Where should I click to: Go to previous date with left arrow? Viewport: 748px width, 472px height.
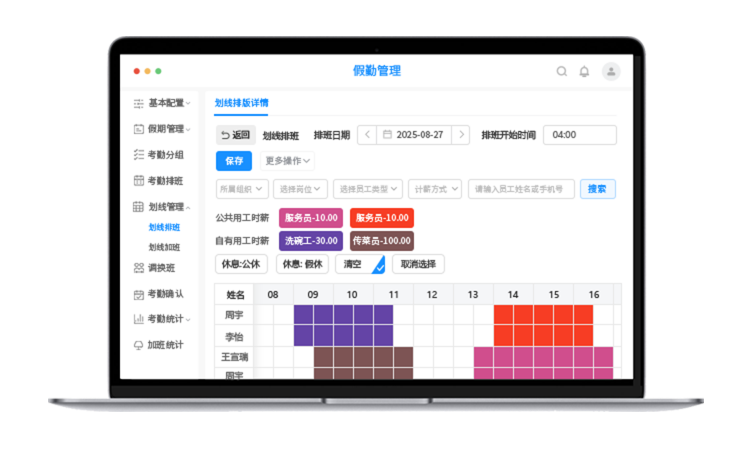pos(367,135)
